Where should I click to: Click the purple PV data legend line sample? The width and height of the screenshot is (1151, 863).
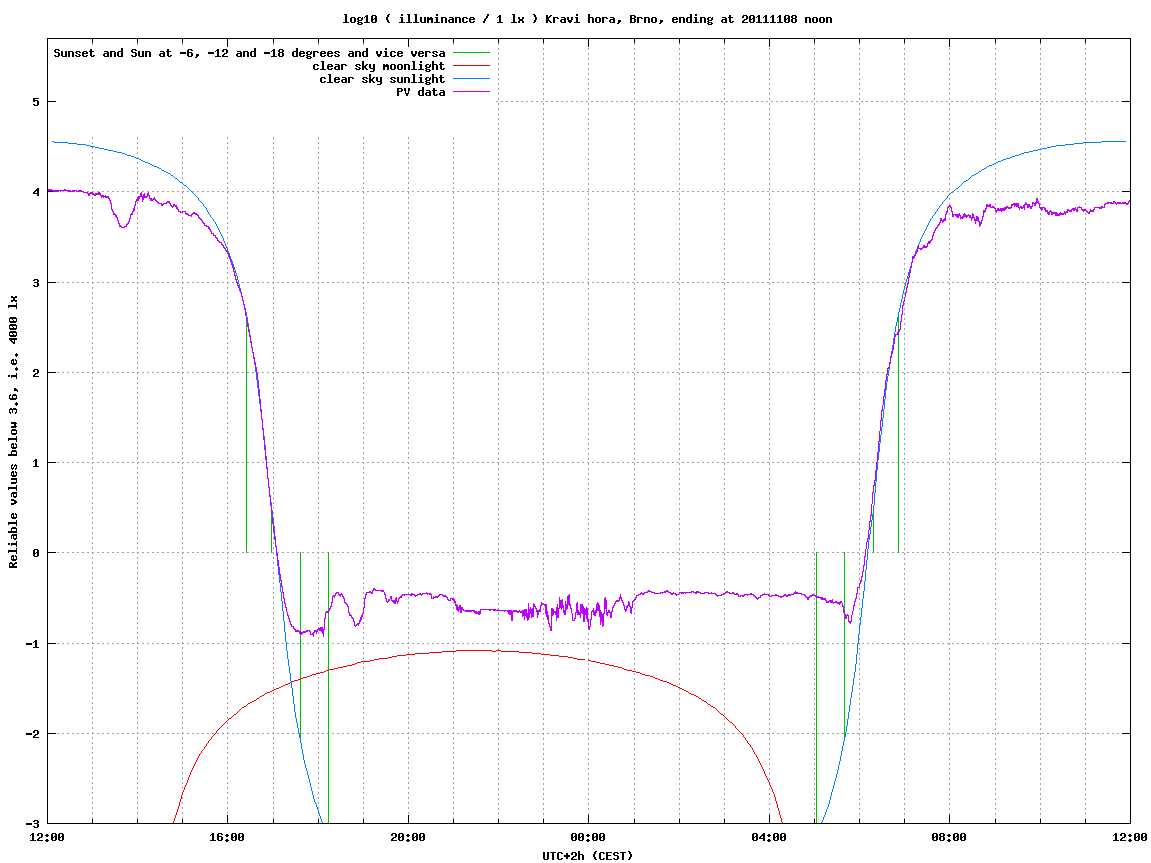471,92
